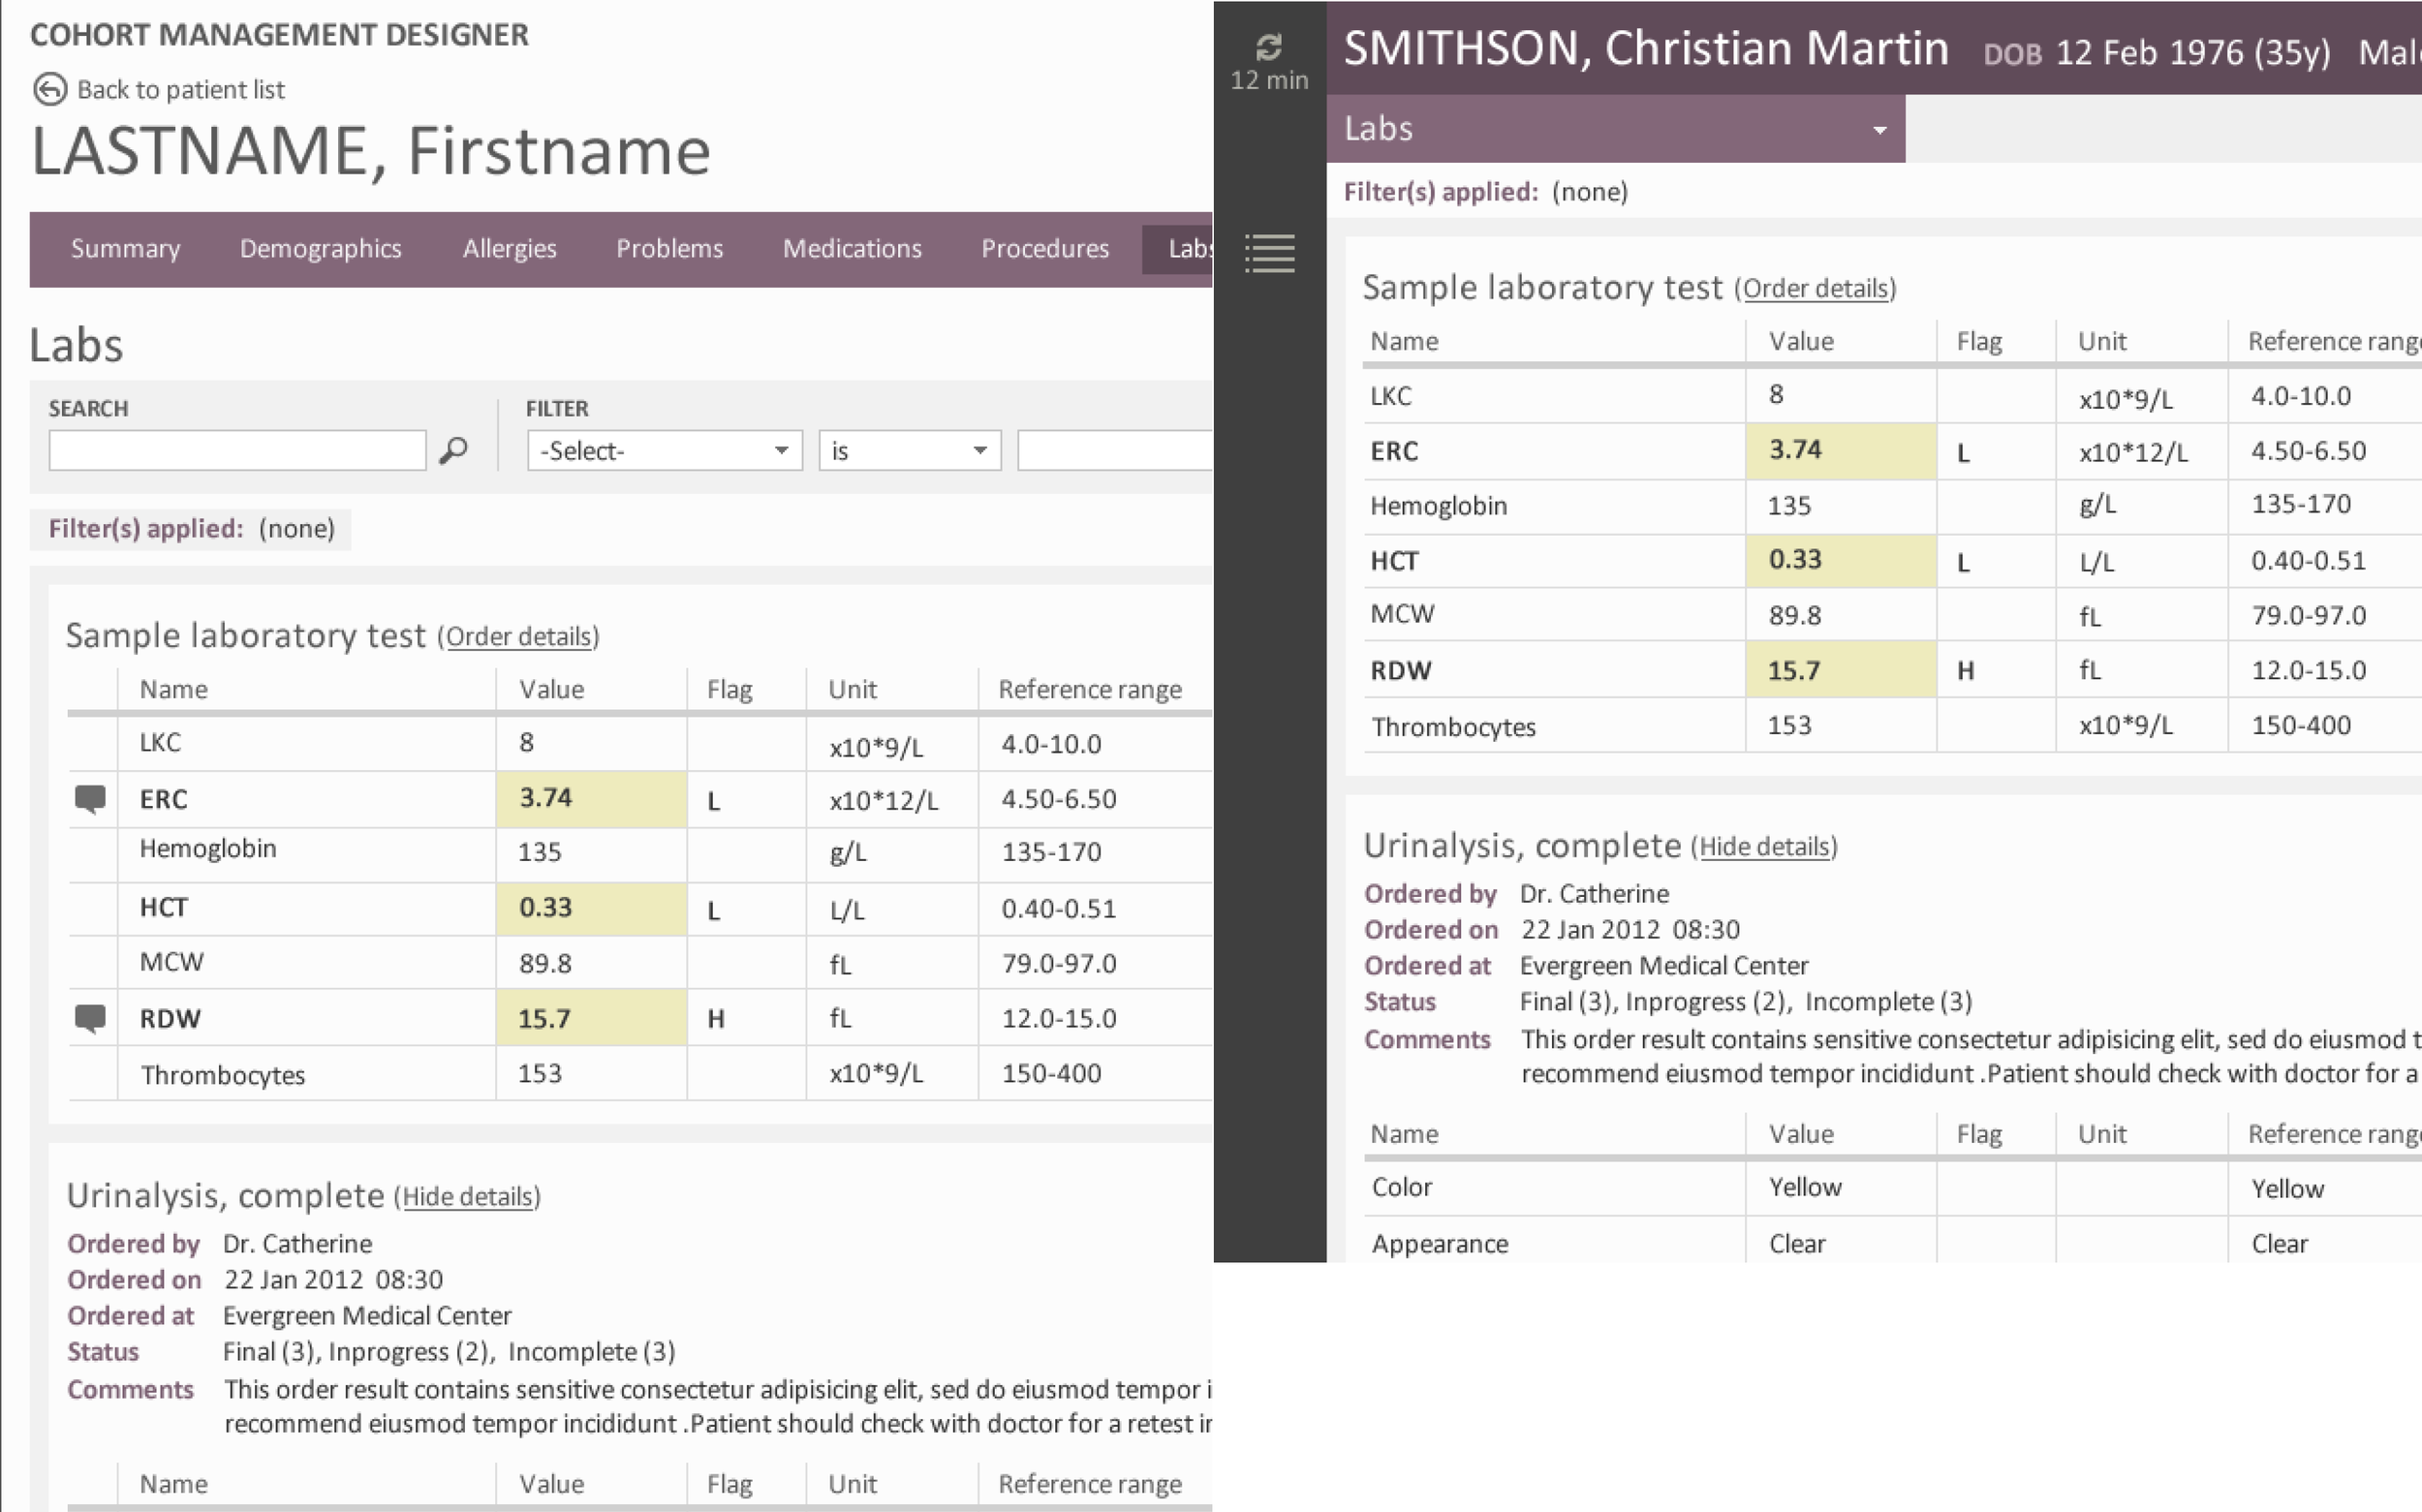Click Thrombocytes row name in left table
The width and height of the screenshot is (2422, 1512).
point(223,1075)
